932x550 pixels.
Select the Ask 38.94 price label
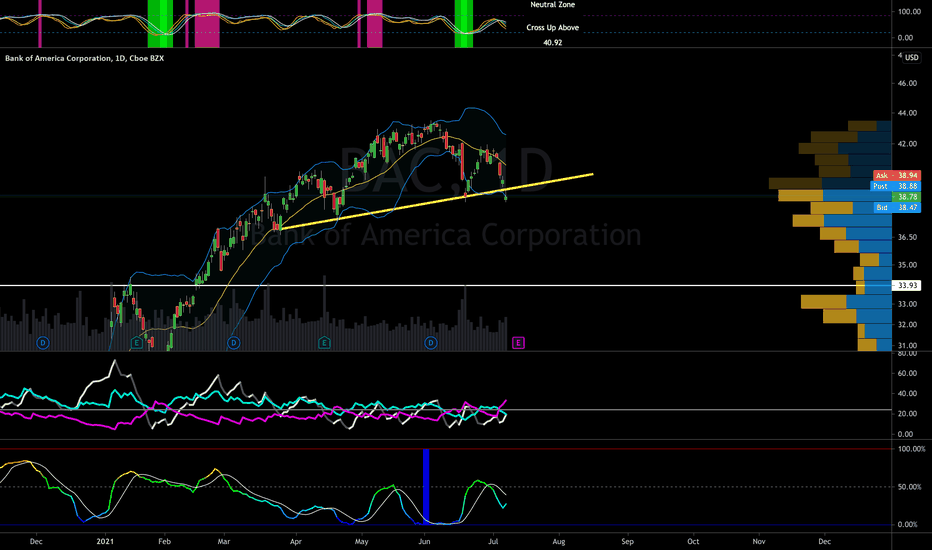click(896, 175)
